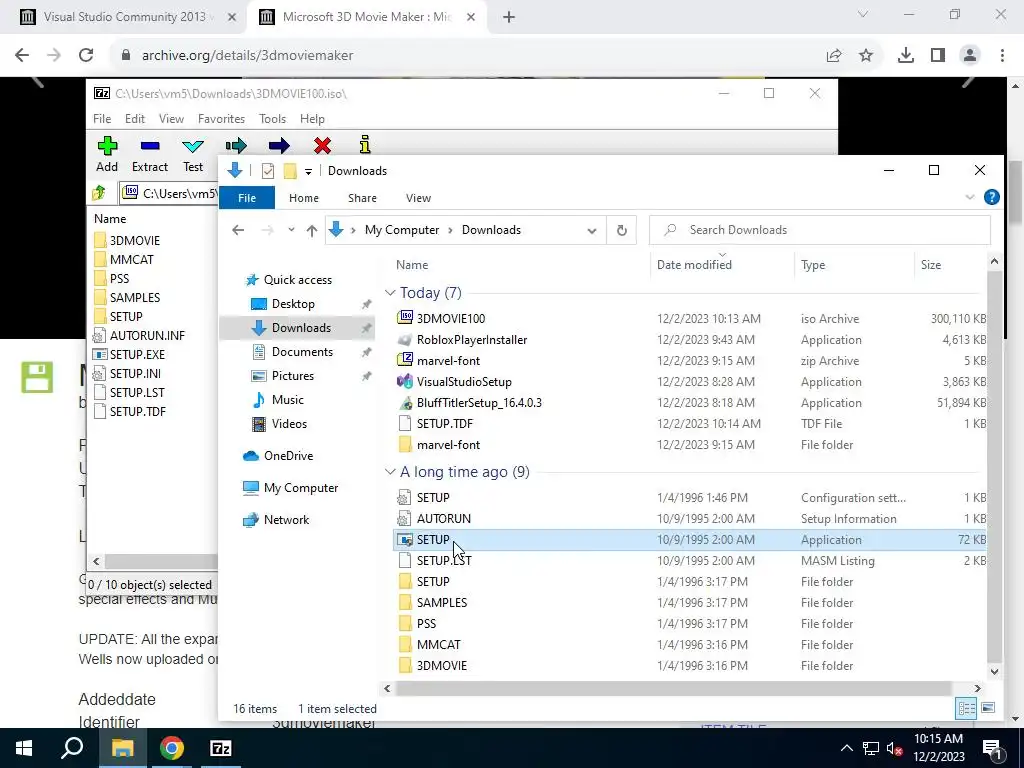
Task: Select OneDrive in navigation pane
Action: coord(288,456)
